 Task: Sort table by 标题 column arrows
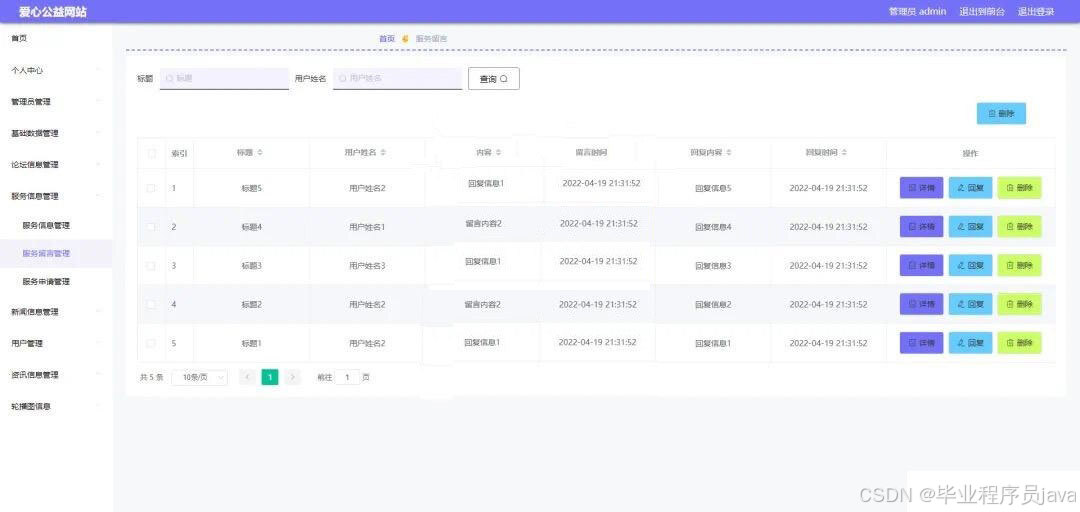click(x=260, y=152)
